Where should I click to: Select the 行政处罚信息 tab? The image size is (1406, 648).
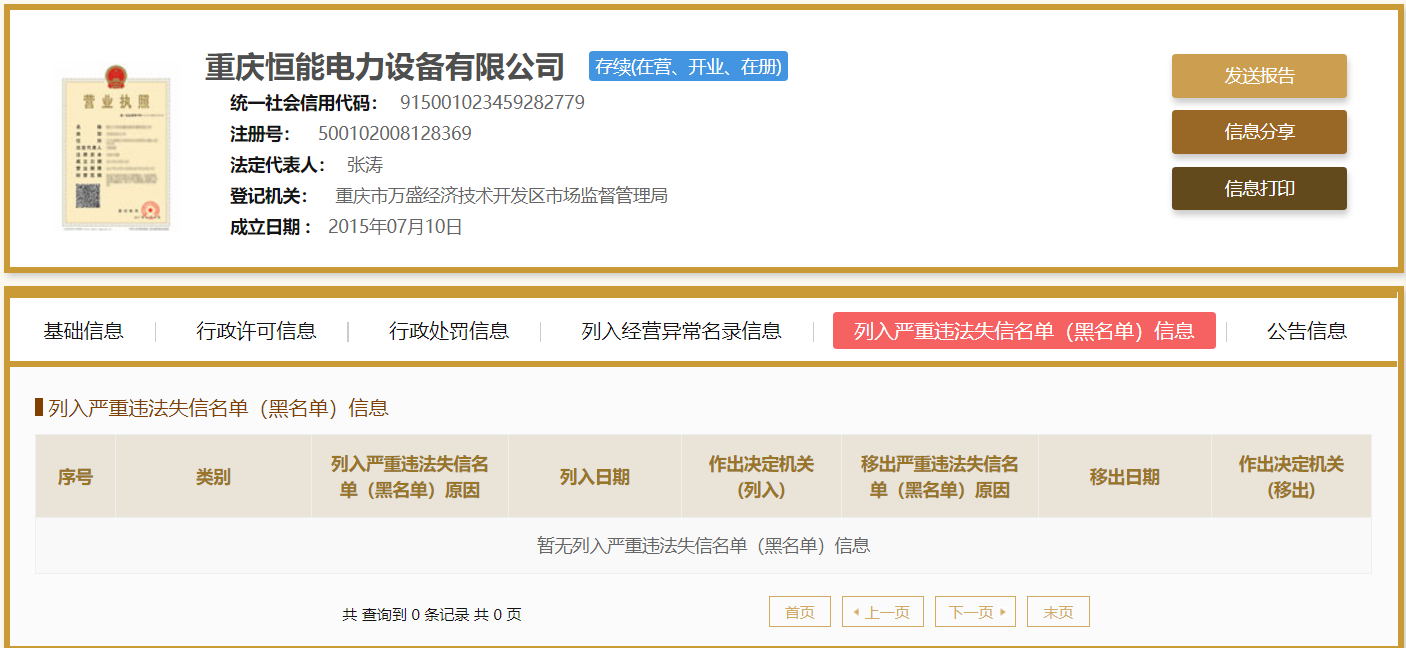449,331
